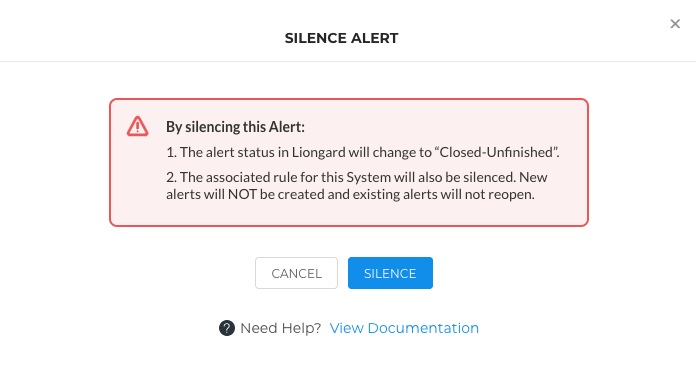Dismiss the dialog via CANCEL button
Image resolution: width=696 pixels, height=370 pixels.
[x=297, y=273]
